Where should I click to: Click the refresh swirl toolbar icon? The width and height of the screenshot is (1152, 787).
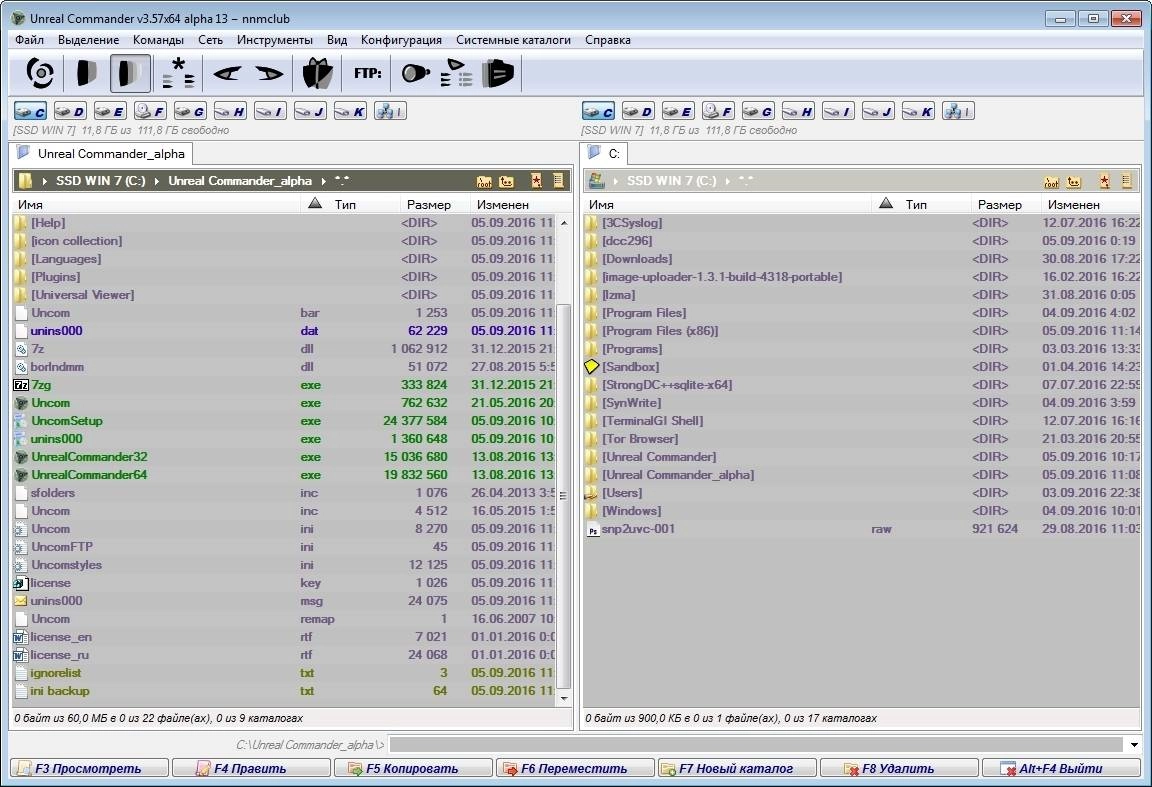(40, 73)
